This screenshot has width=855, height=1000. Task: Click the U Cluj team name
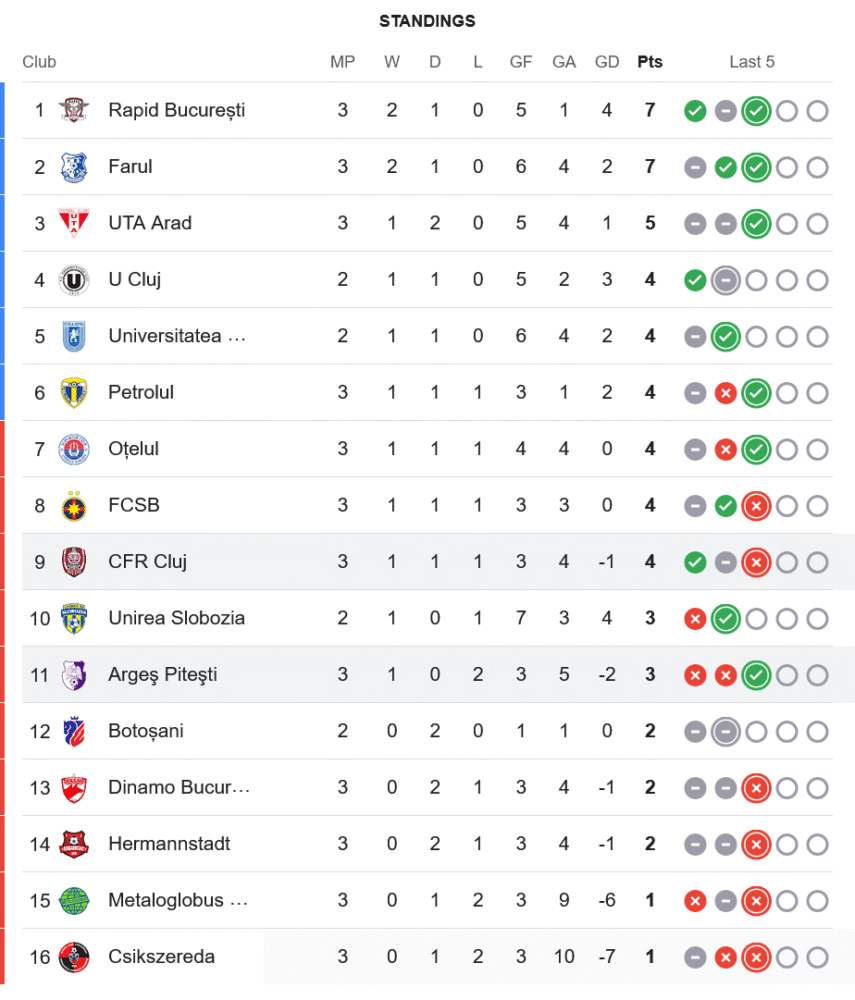coord(135,280)
